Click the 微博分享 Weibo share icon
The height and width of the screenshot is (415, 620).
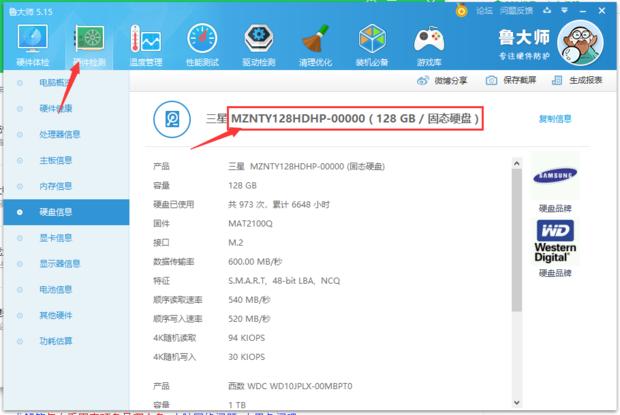tap(423, 81)
